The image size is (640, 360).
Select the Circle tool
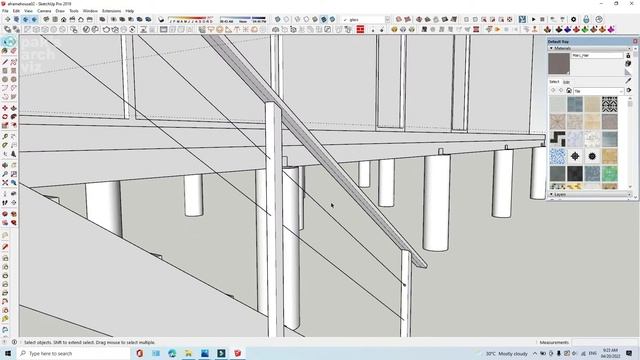5,79
